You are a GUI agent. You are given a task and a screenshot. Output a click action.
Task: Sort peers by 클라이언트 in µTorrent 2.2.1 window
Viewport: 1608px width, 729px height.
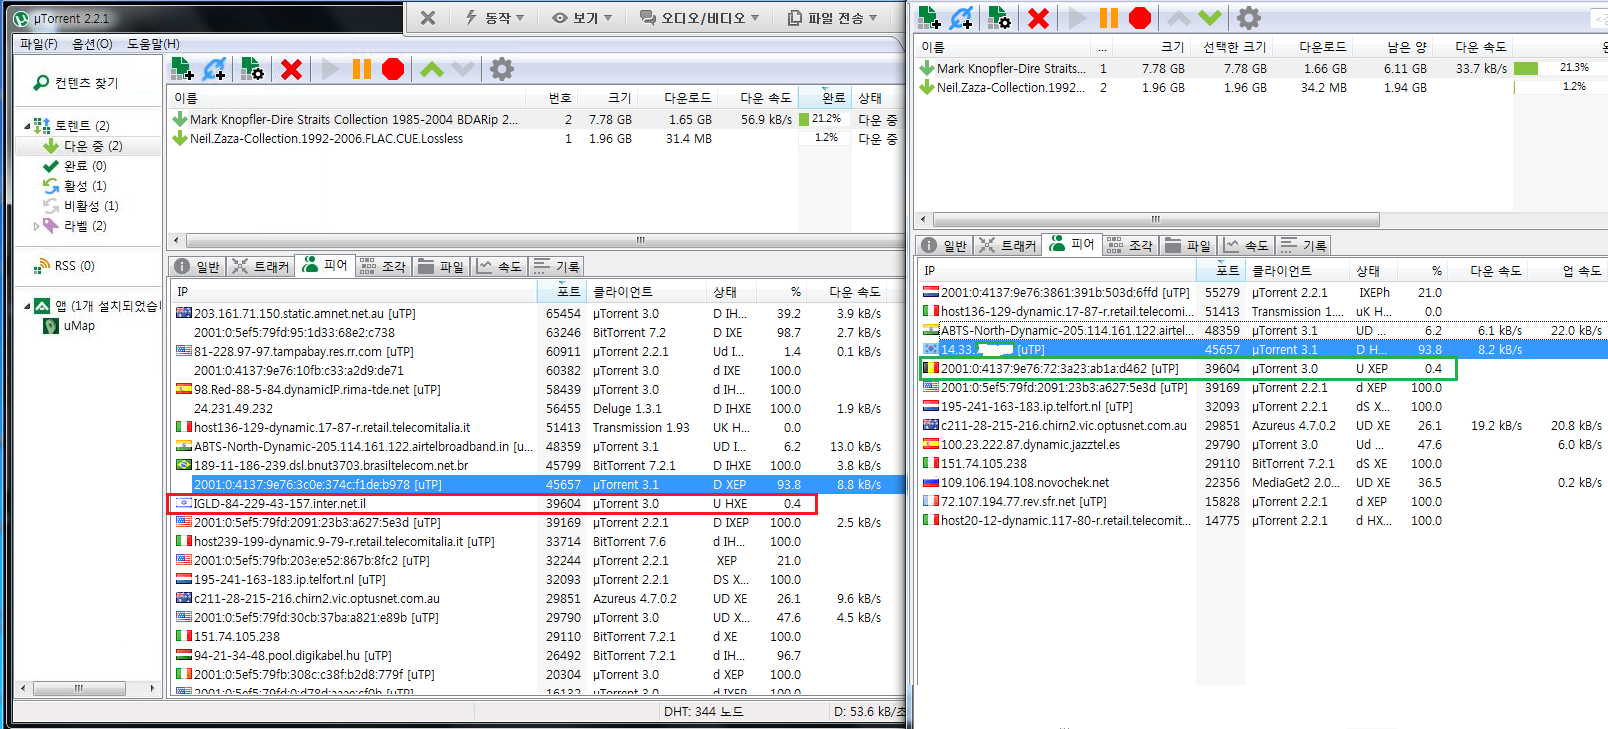click(x=645, y=292)
